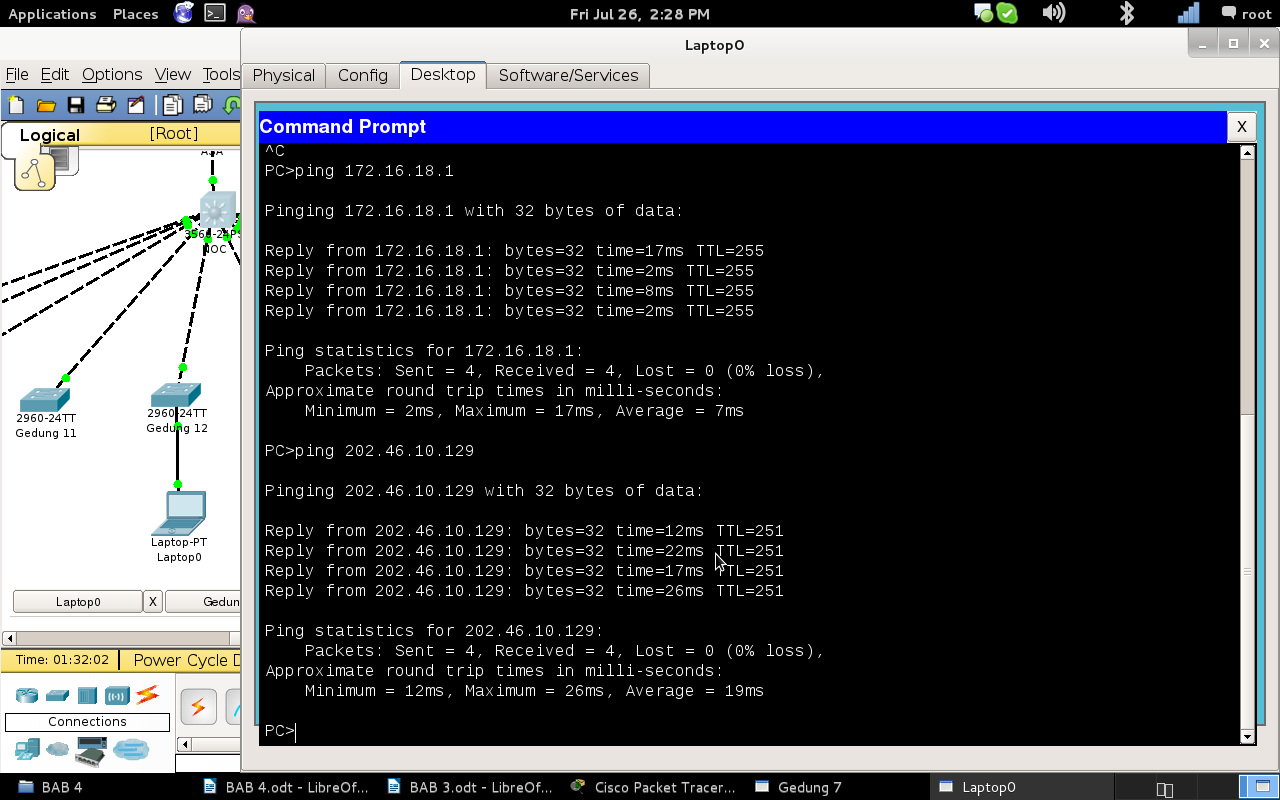Click the workspace horizontal scroll left arrow
Viewport: 1280px width, 800px height.
click(x=10, y=638)
